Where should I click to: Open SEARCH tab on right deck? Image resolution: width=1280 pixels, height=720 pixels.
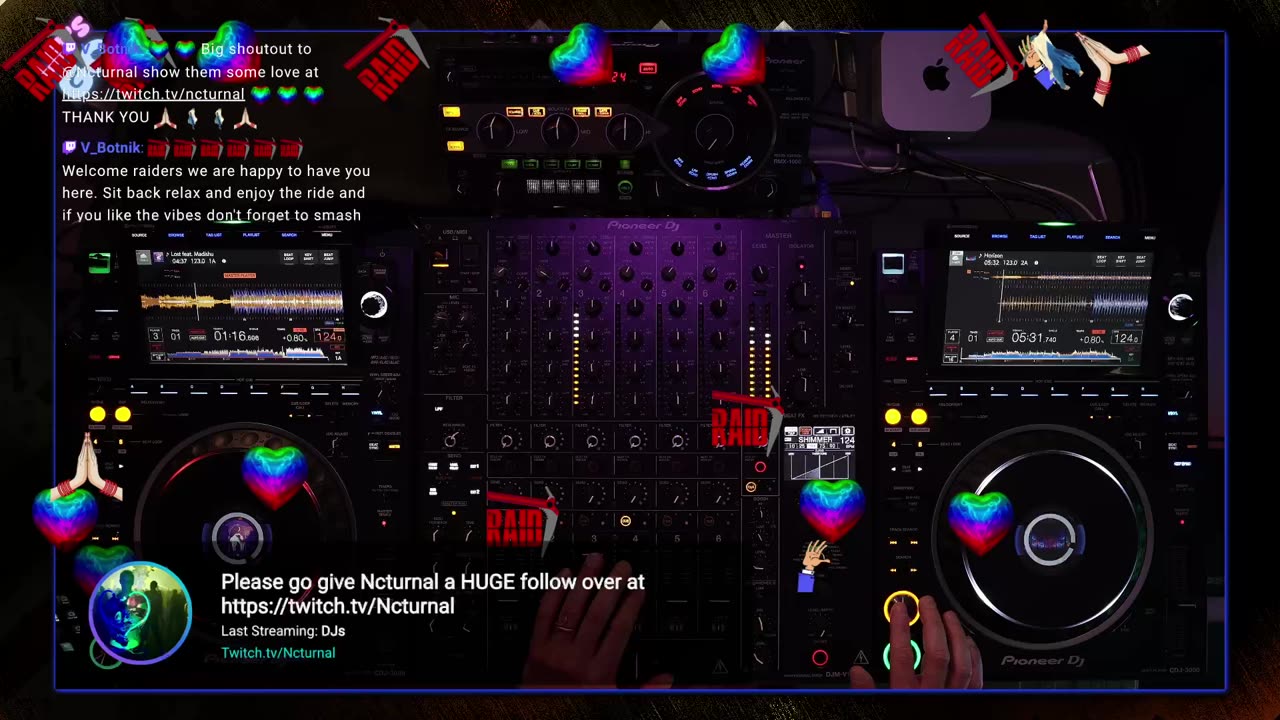(1113, 237)
